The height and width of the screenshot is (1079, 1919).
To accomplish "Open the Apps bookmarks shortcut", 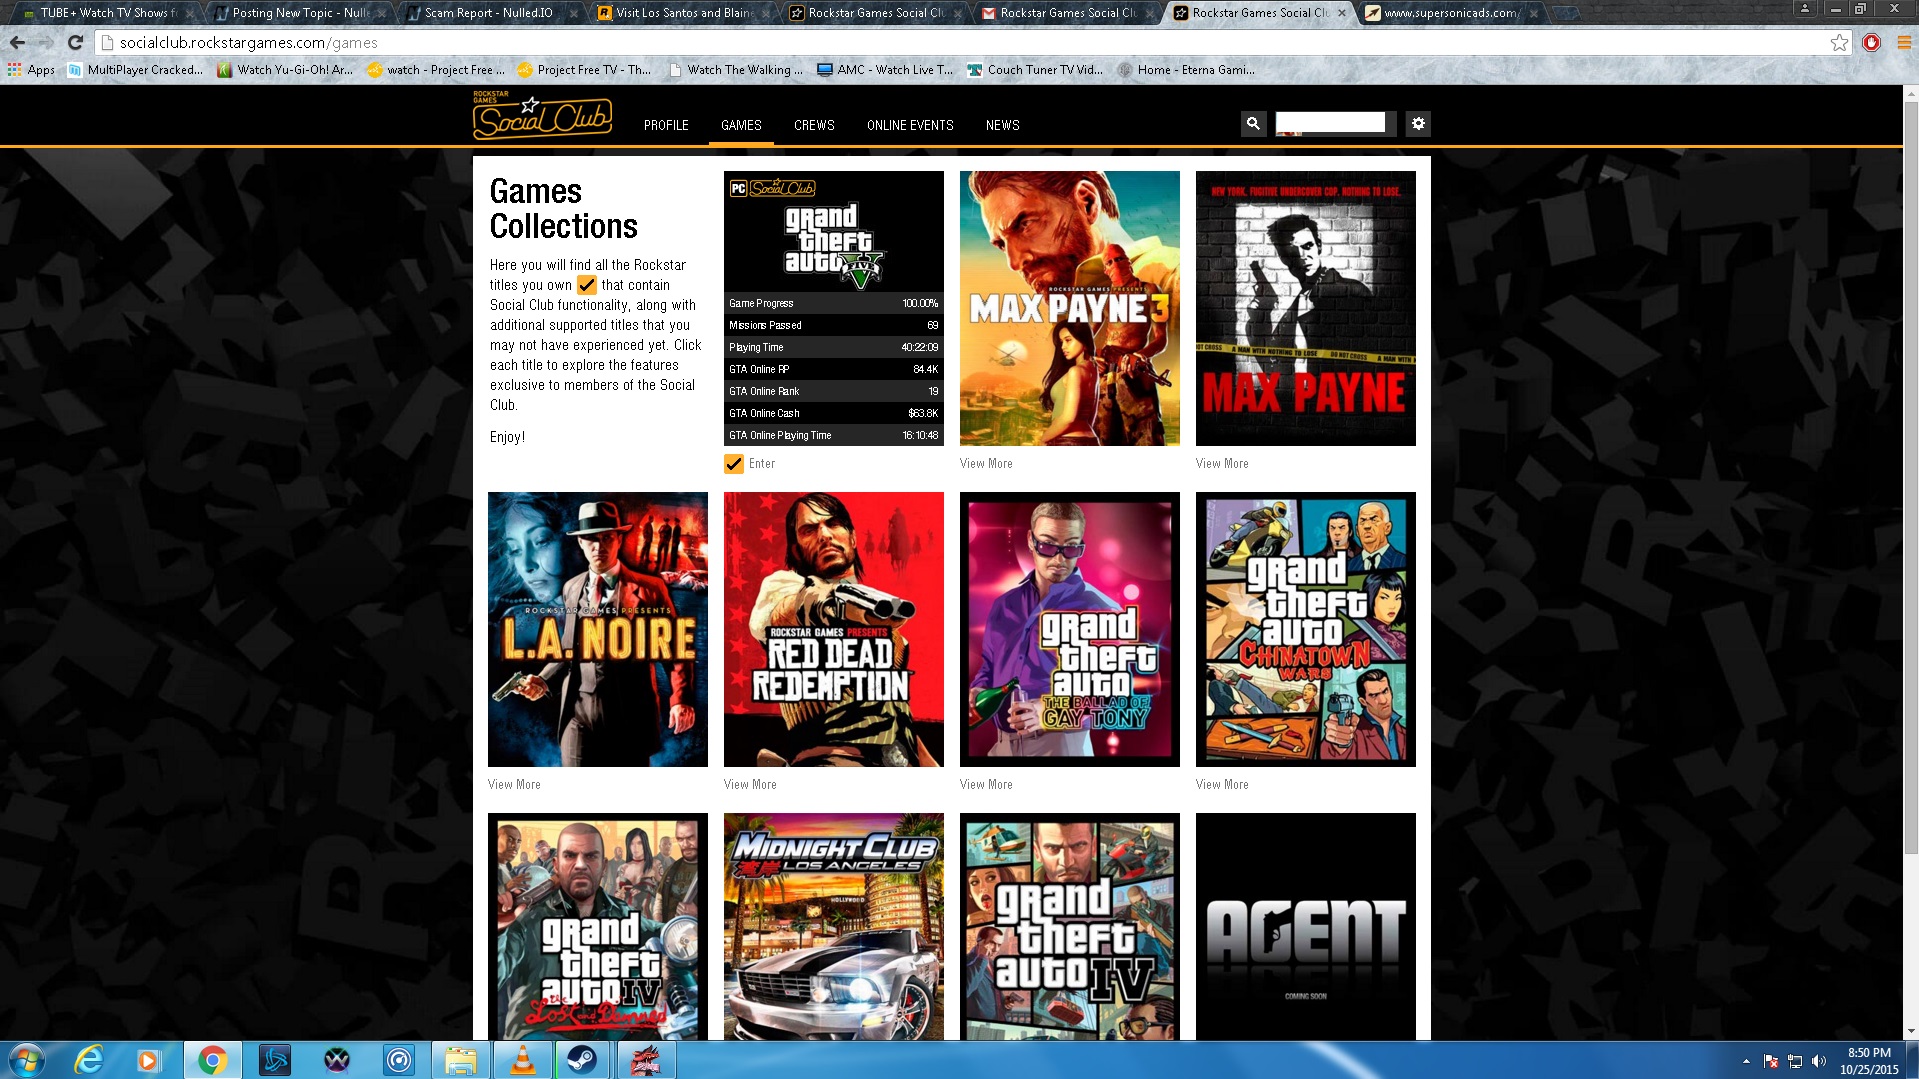I will tap(31, 70).
